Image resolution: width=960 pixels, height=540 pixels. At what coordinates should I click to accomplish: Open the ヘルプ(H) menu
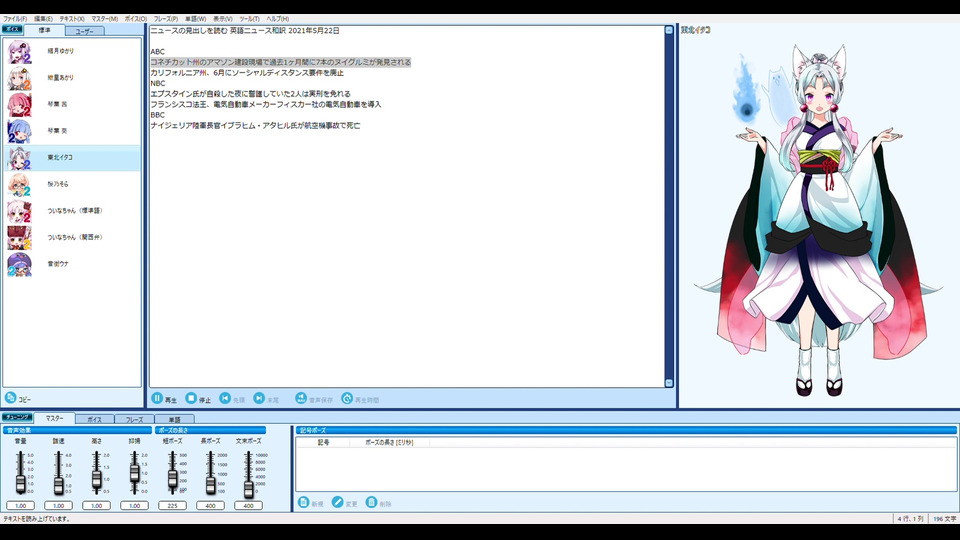[x=277, y=19]
